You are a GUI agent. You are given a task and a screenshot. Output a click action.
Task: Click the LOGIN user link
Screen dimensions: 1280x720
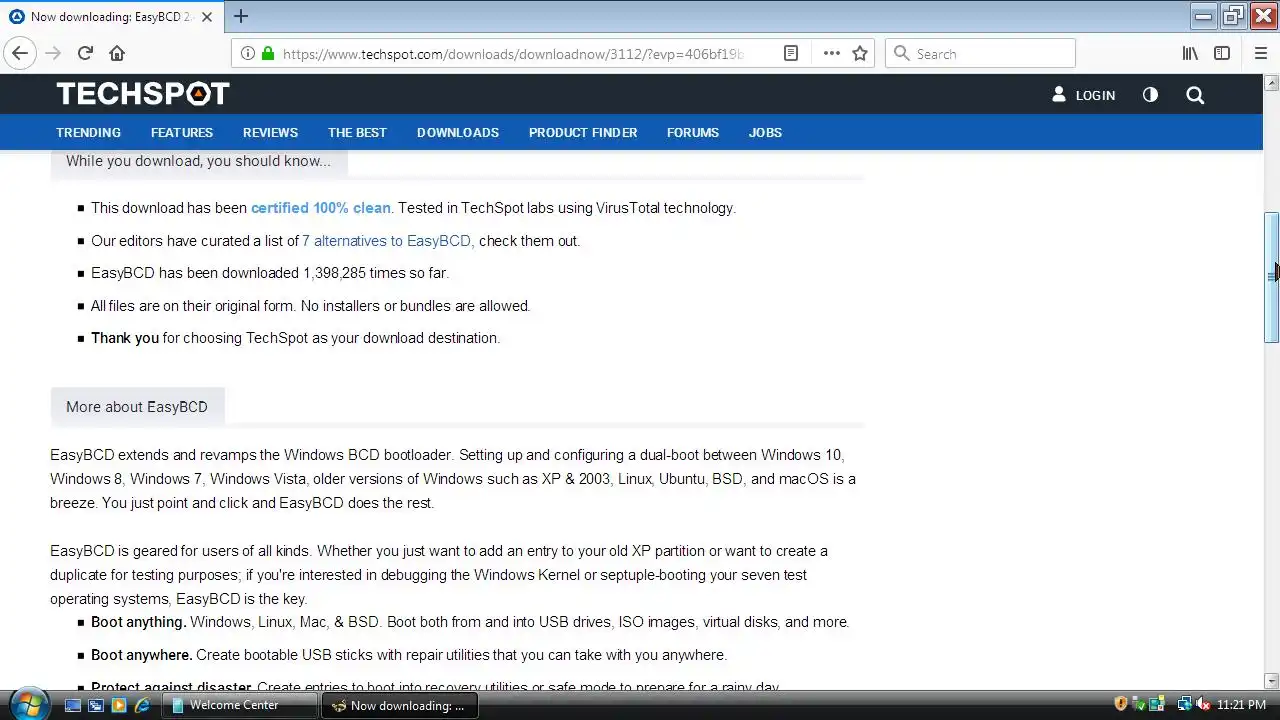point(1084,95)
